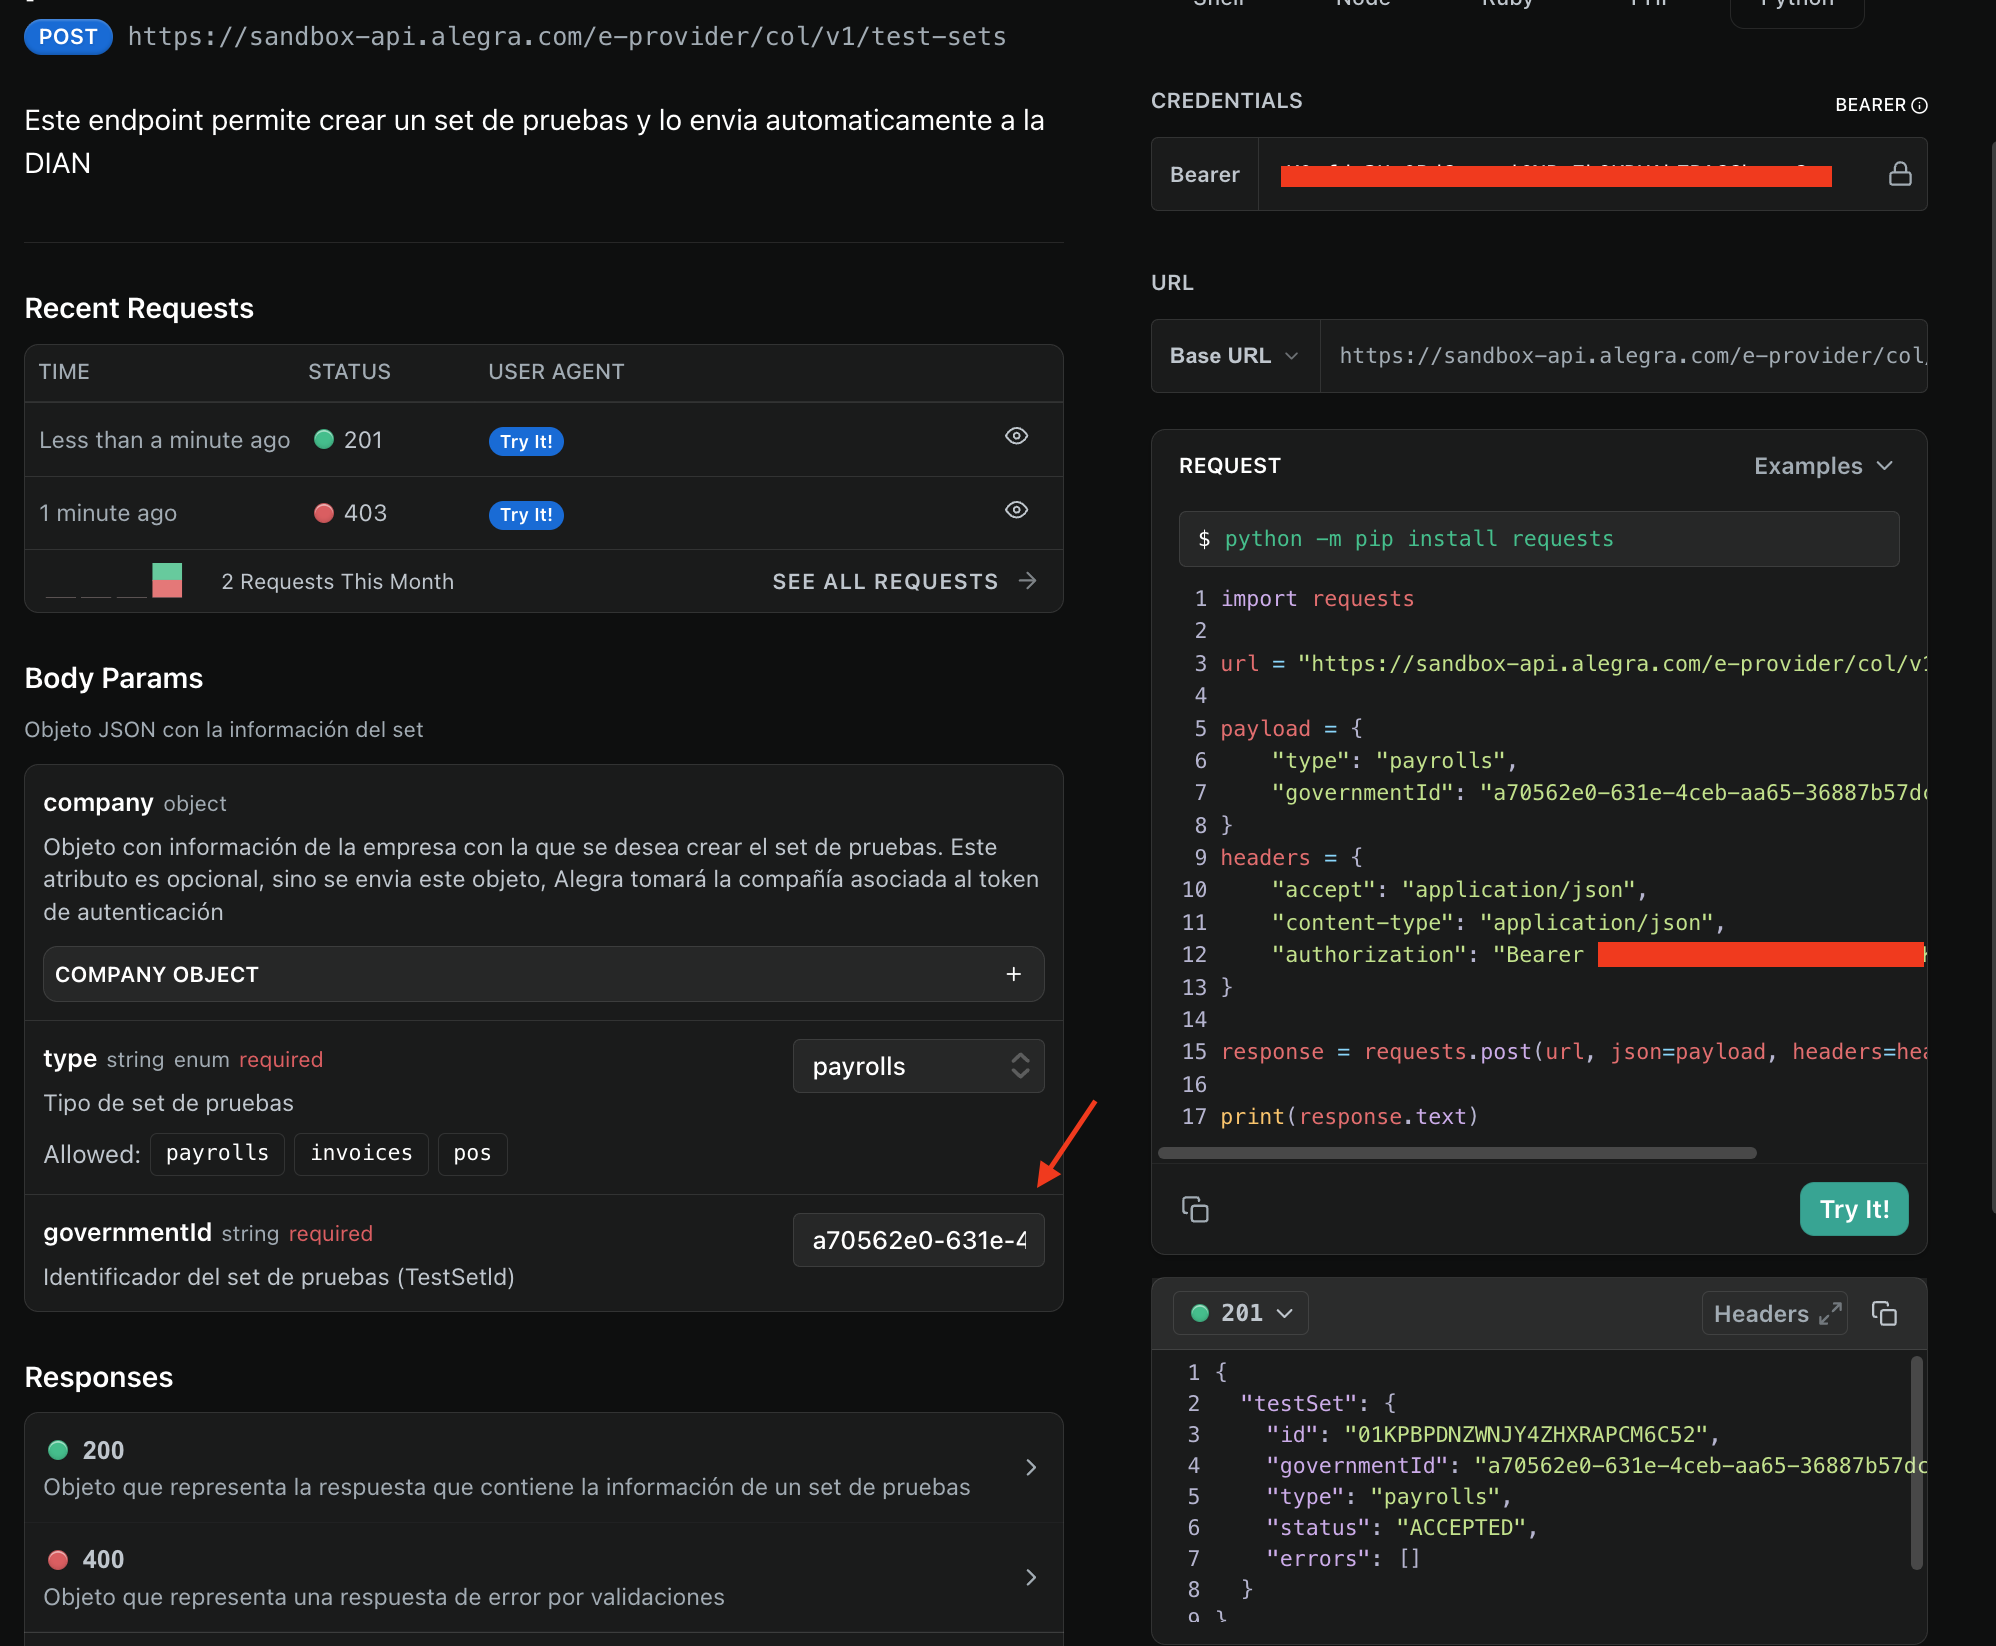
Task: Click the Bearer info icon
Action: pyautogui.click(x=1919, y=105)
